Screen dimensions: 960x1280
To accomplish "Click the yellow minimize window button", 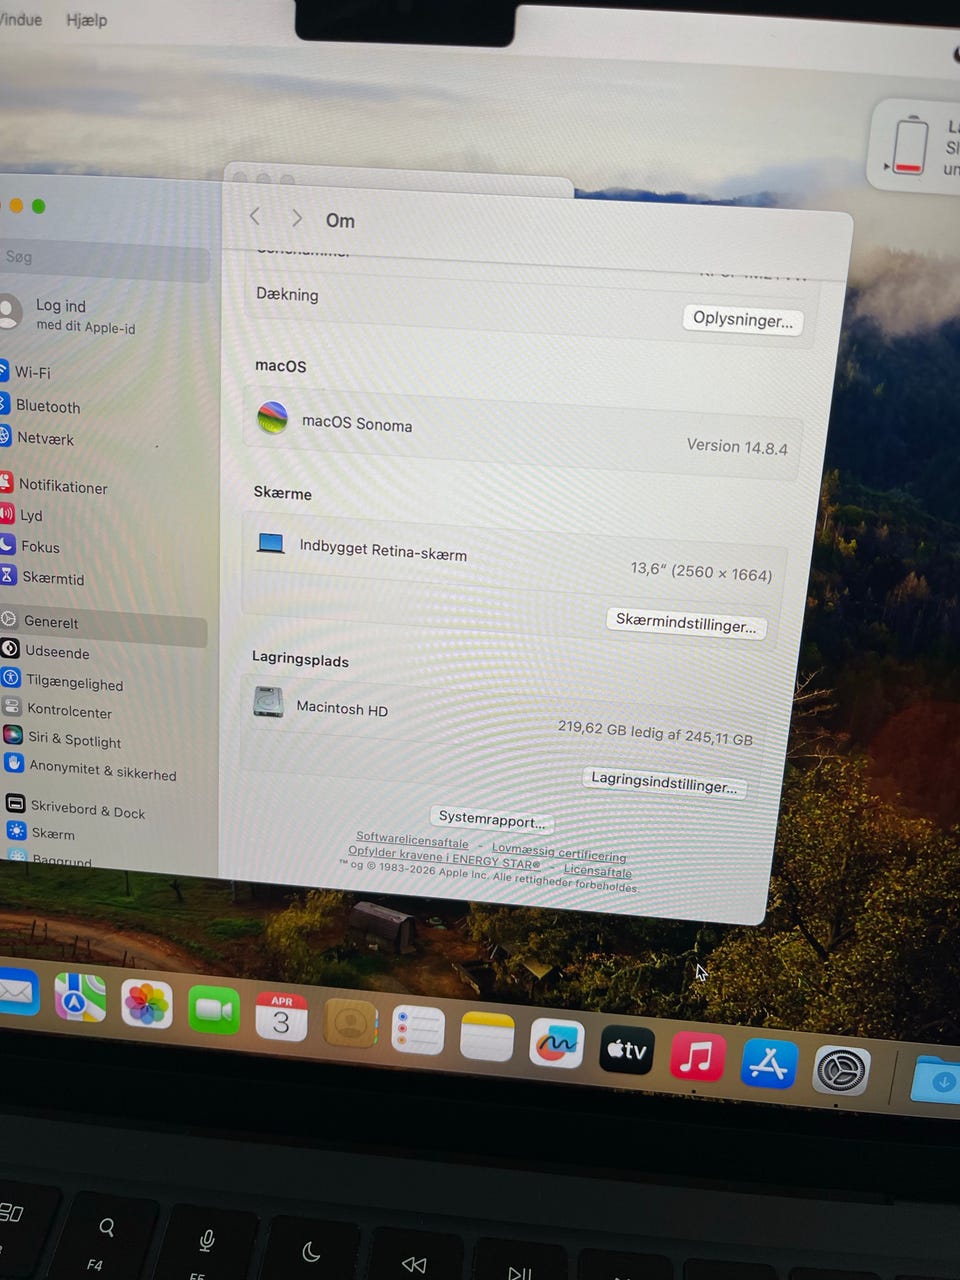I will click(16, 206).
